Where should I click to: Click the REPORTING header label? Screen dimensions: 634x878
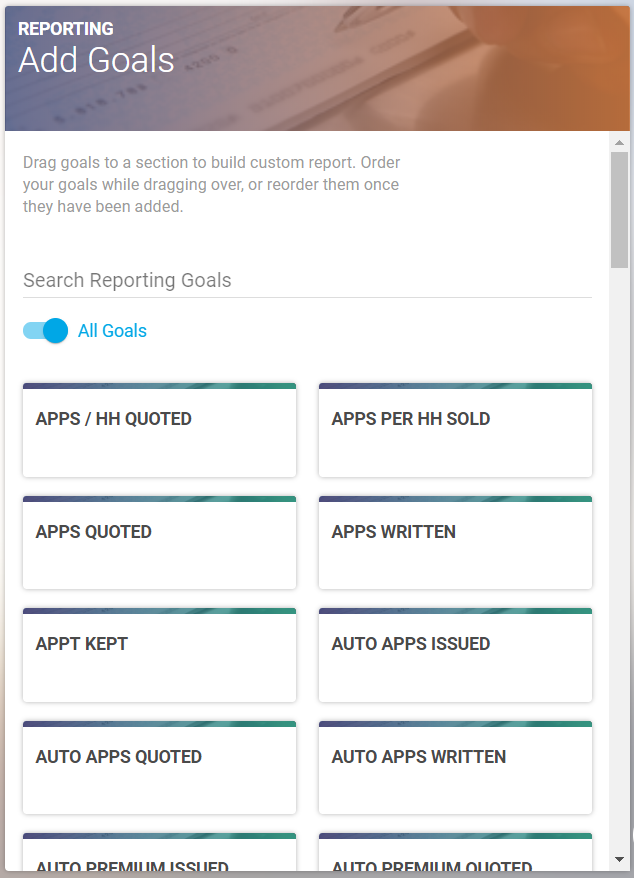coord(66,29)
